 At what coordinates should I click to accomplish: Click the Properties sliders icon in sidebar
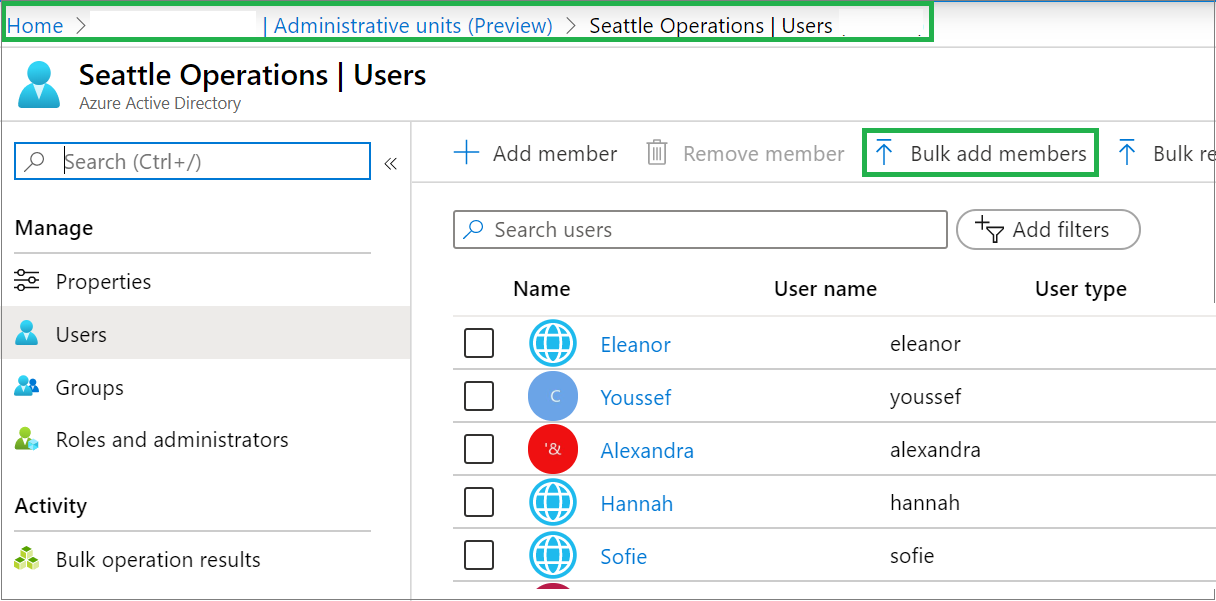click(27, 281)
